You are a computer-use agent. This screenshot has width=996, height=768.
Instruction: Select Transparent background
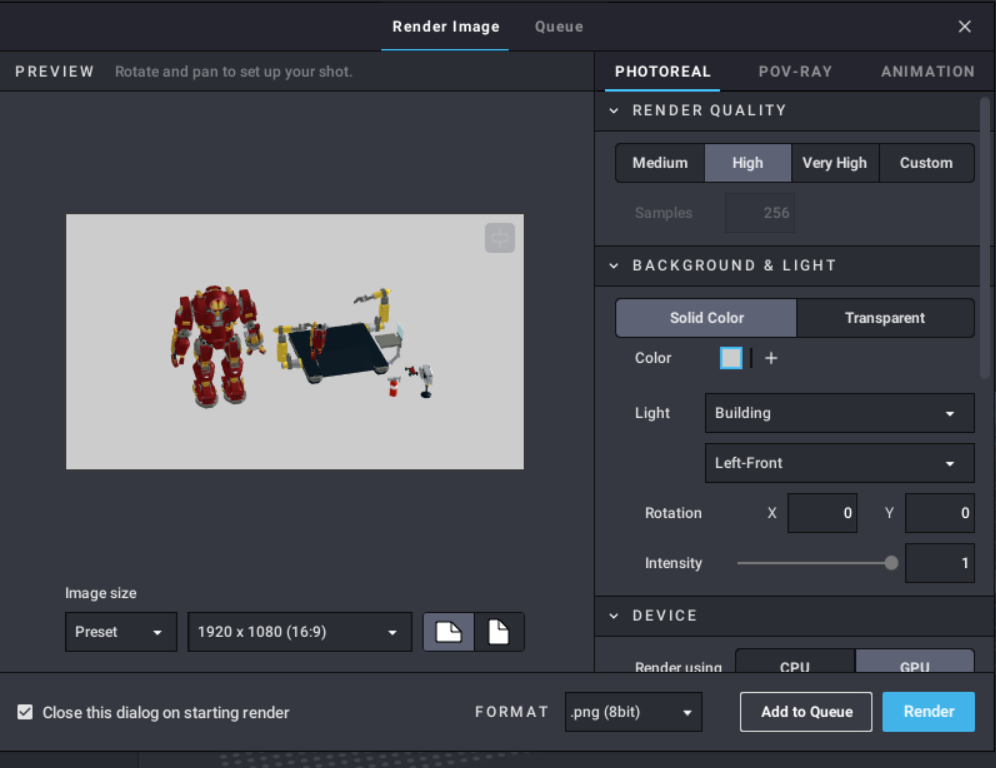[885, 318]
